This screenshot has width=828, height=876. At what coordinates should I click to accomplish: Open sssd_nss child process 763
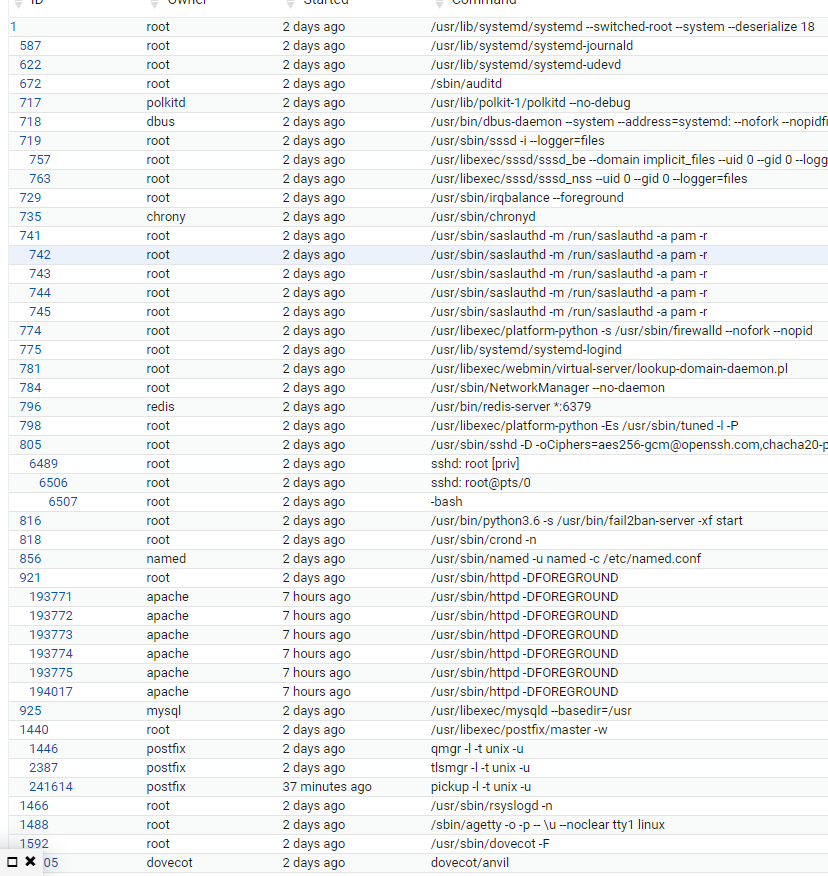(x=40, y=179)
